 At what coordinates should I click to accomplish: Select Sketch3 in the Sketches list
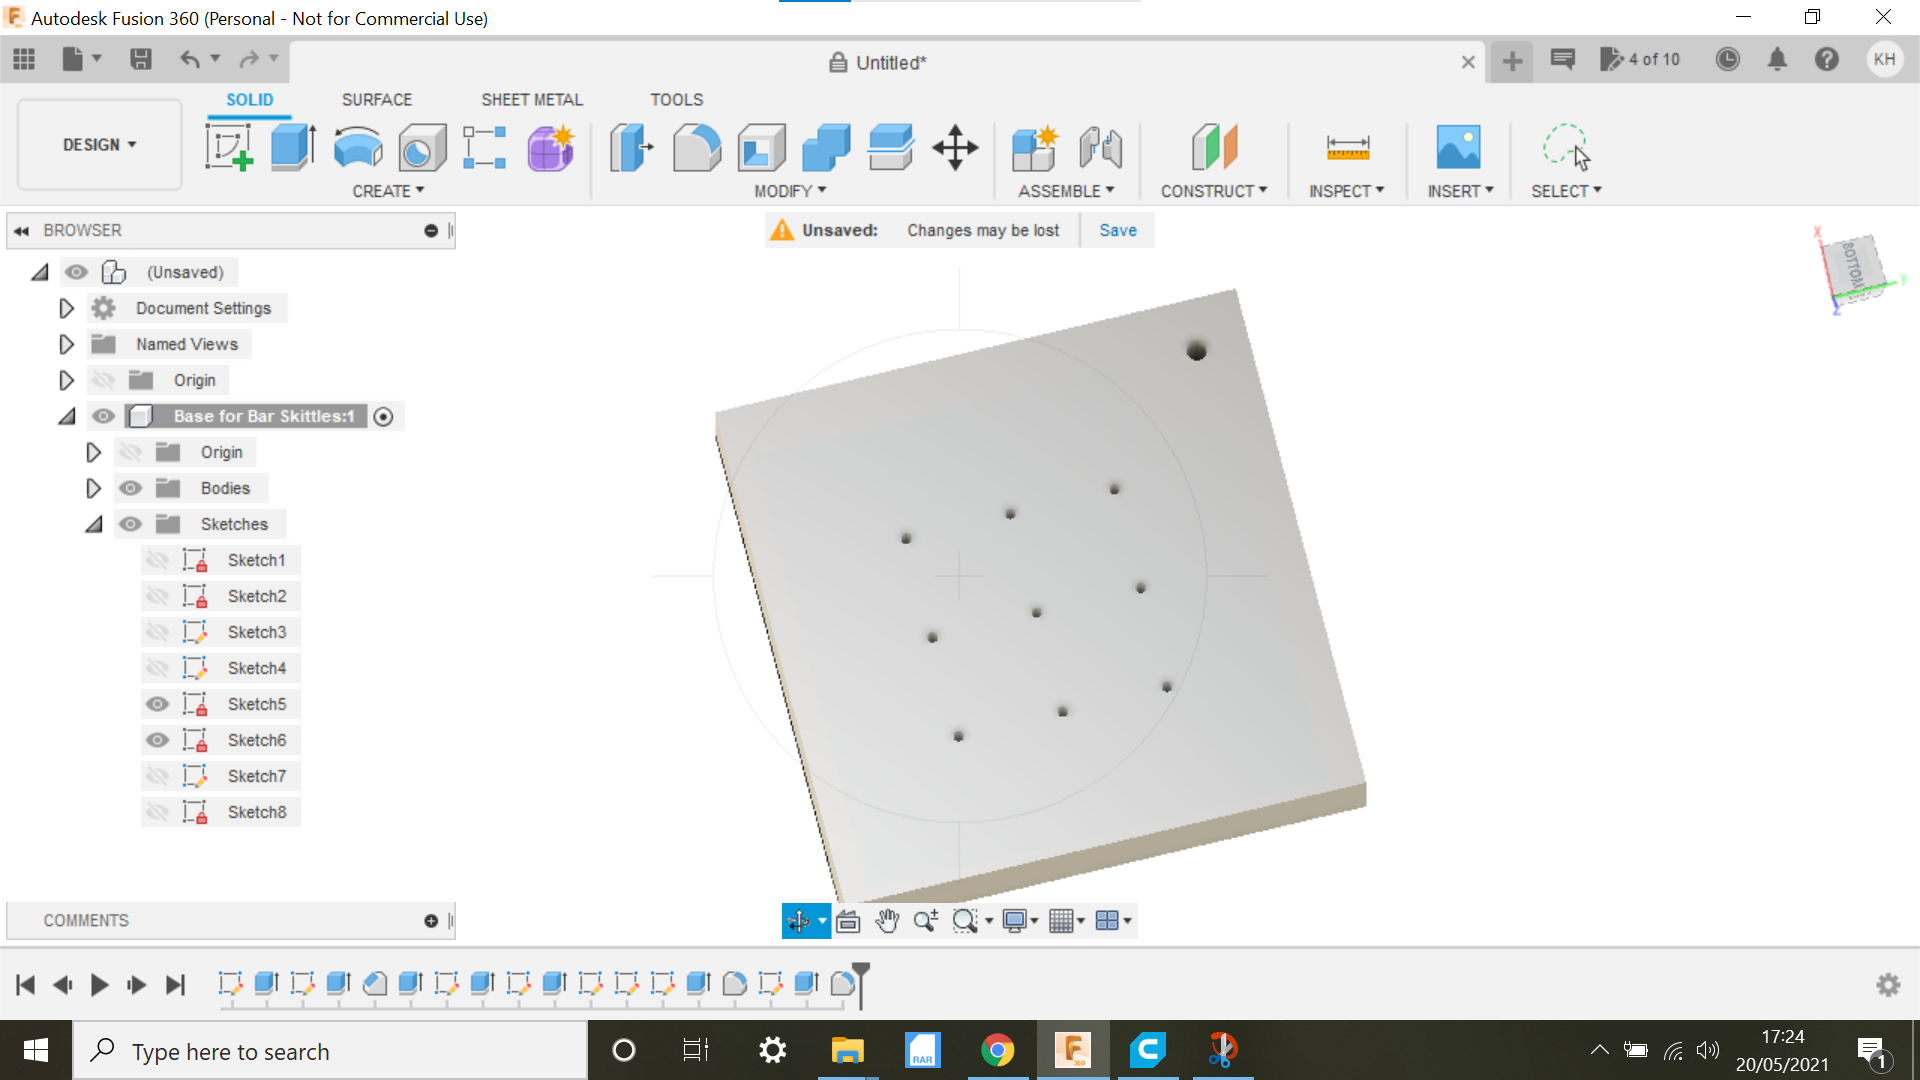[256, 630]
